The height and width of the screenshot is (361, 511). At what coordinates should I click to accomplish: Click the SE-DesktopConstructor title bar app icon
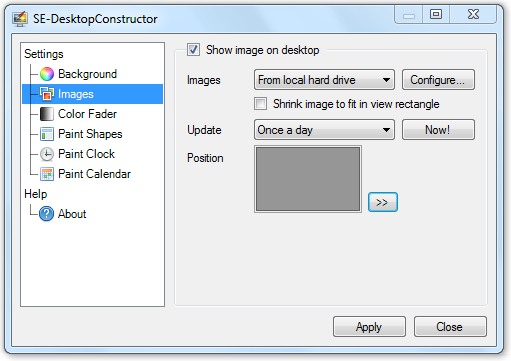pyautogui.click(x=20, y=19)
